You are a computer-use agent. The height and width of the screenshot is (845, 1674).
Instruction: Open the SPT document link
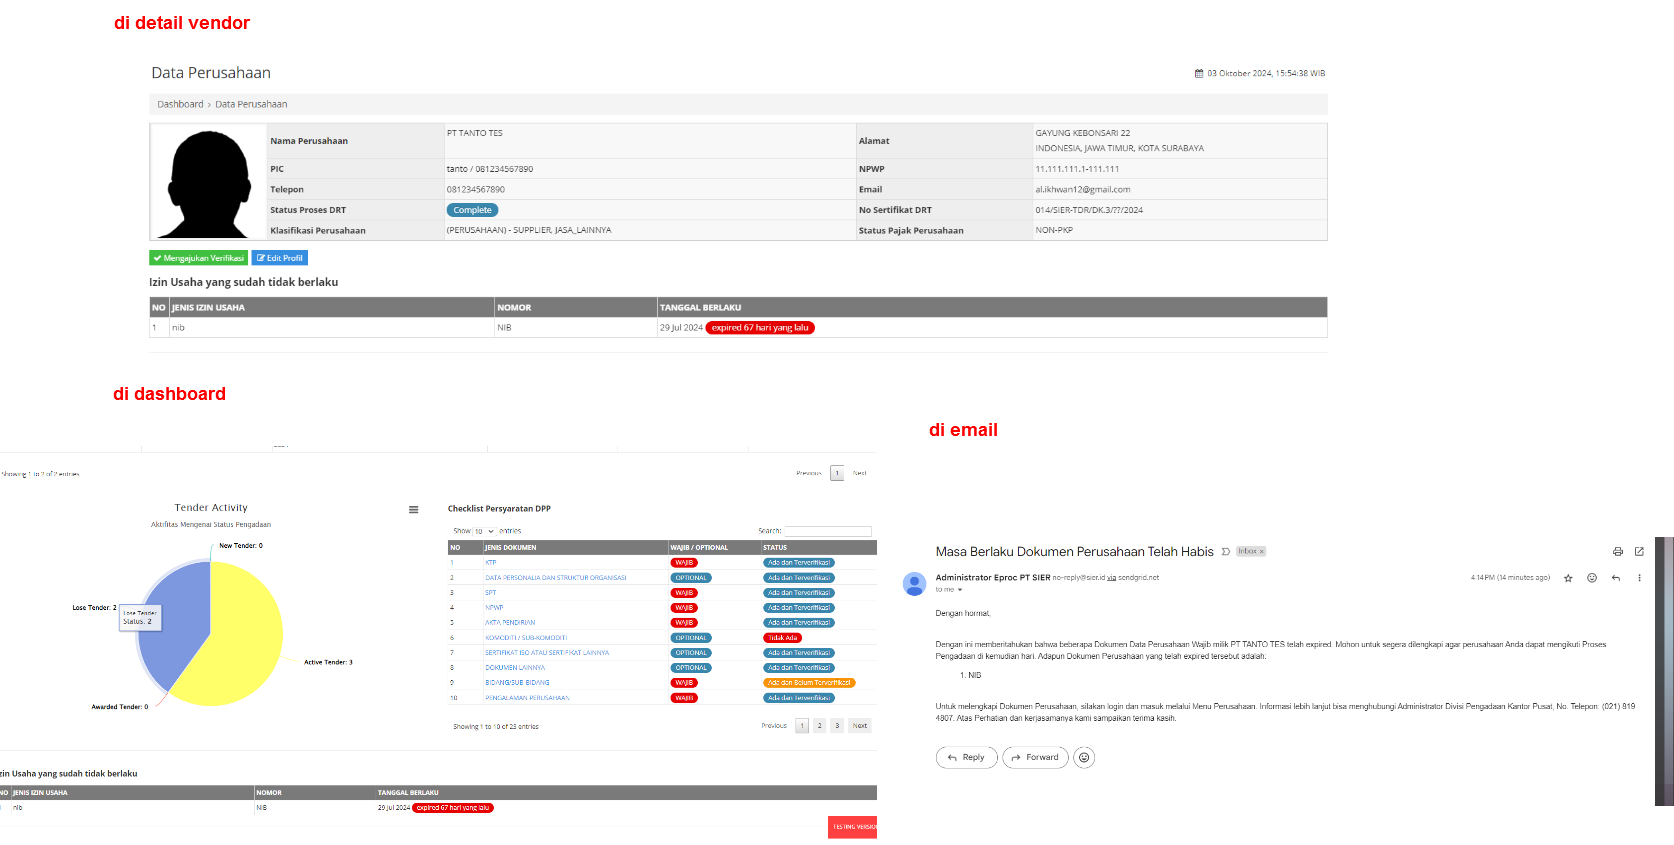pyautogui.click(x=490, y=593)
